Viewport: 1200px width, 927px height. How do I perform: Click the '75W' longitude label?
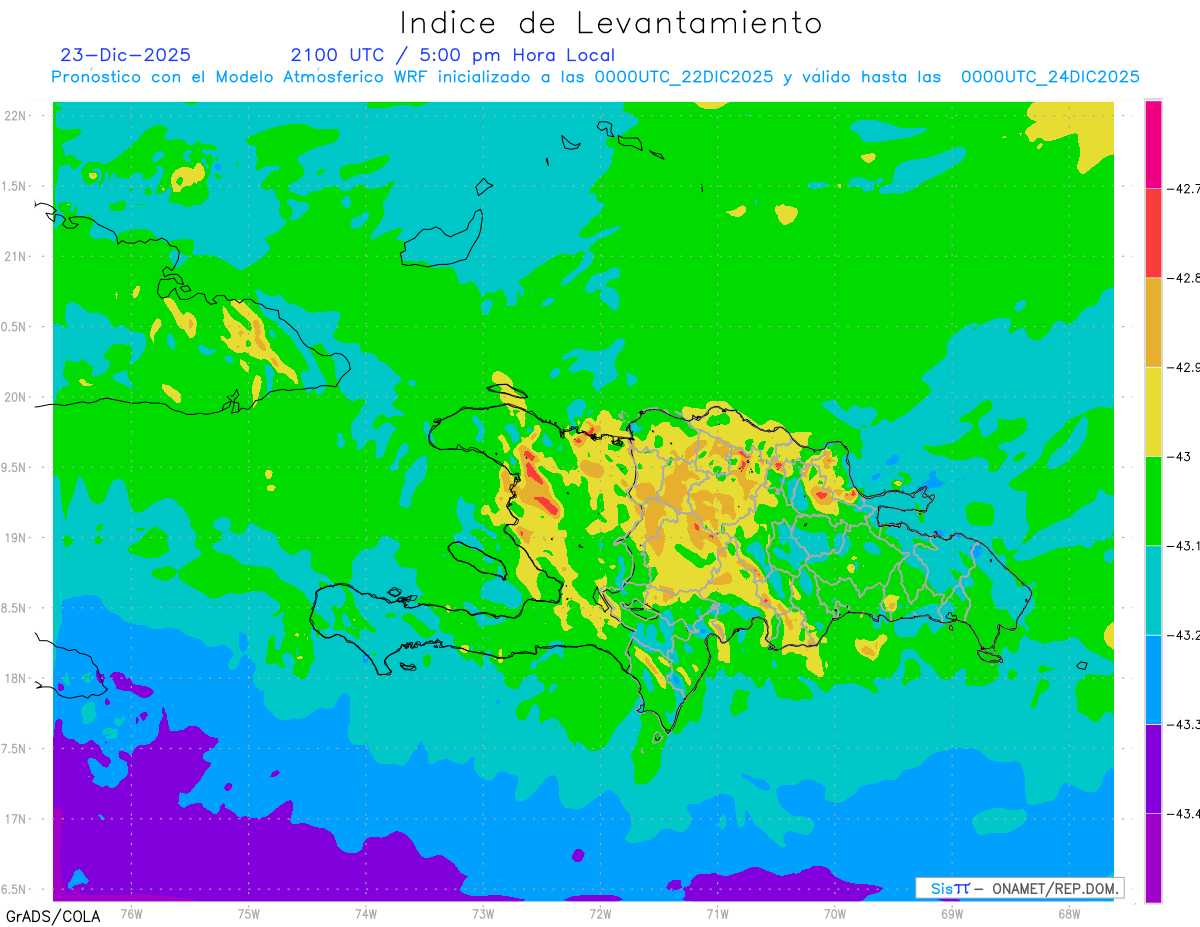click(248, 913)
